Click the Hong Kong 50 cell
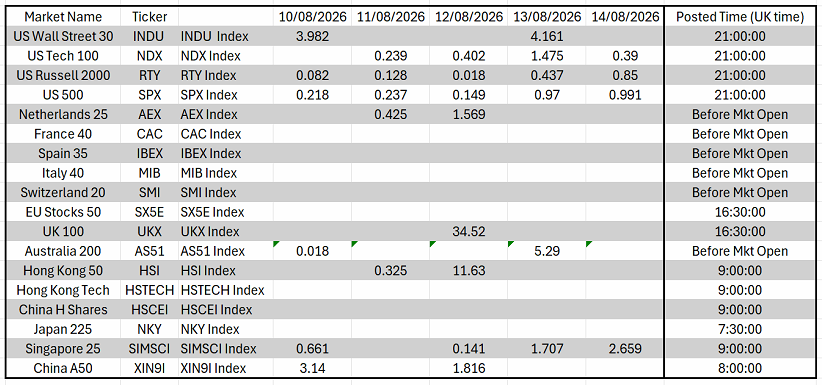The height and width of the screenshot is (385, 822). click(x=63, y=271)
